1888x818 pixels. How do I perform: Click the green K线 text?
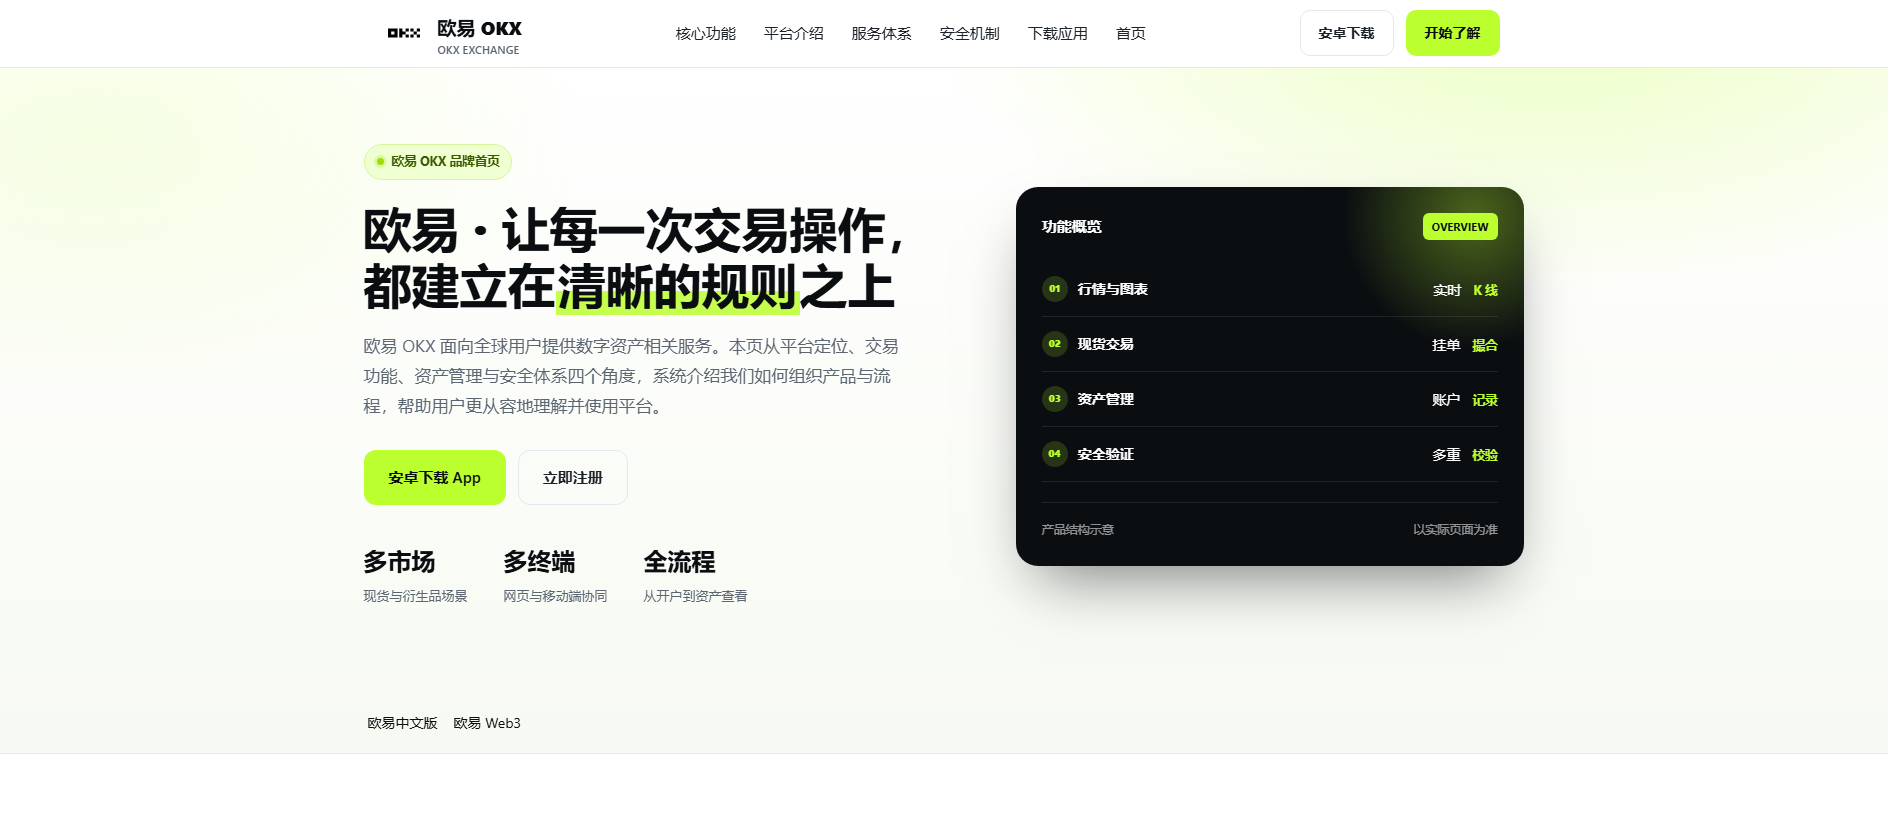click(x=1486, y=290)
